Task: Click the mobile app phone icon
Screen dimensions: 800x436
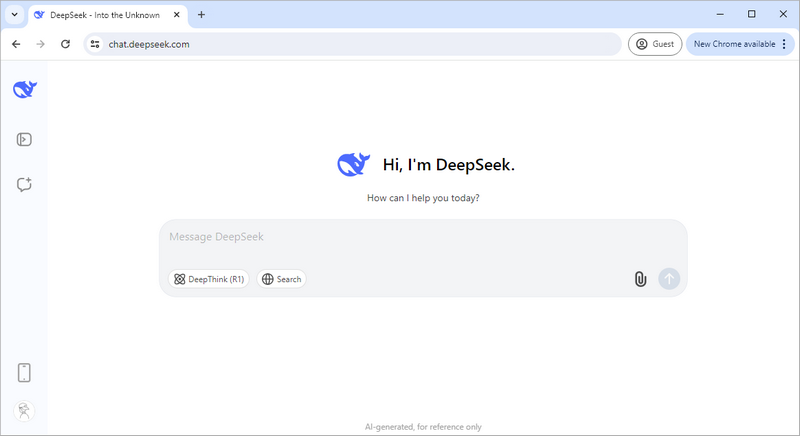Action: coord(24,373)
